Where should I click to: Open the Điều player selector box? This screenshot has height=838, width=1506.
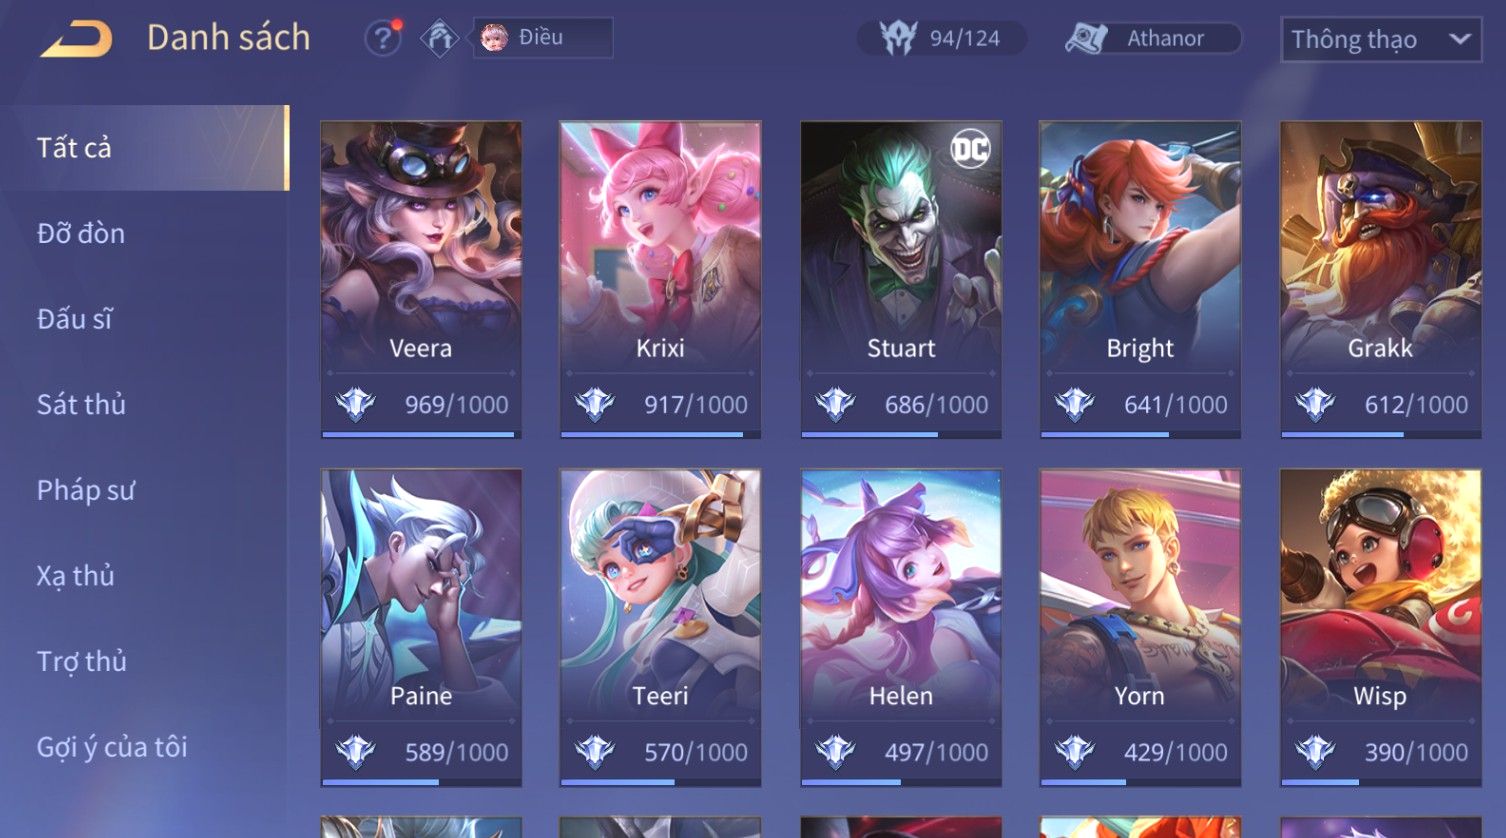[543, 38]
